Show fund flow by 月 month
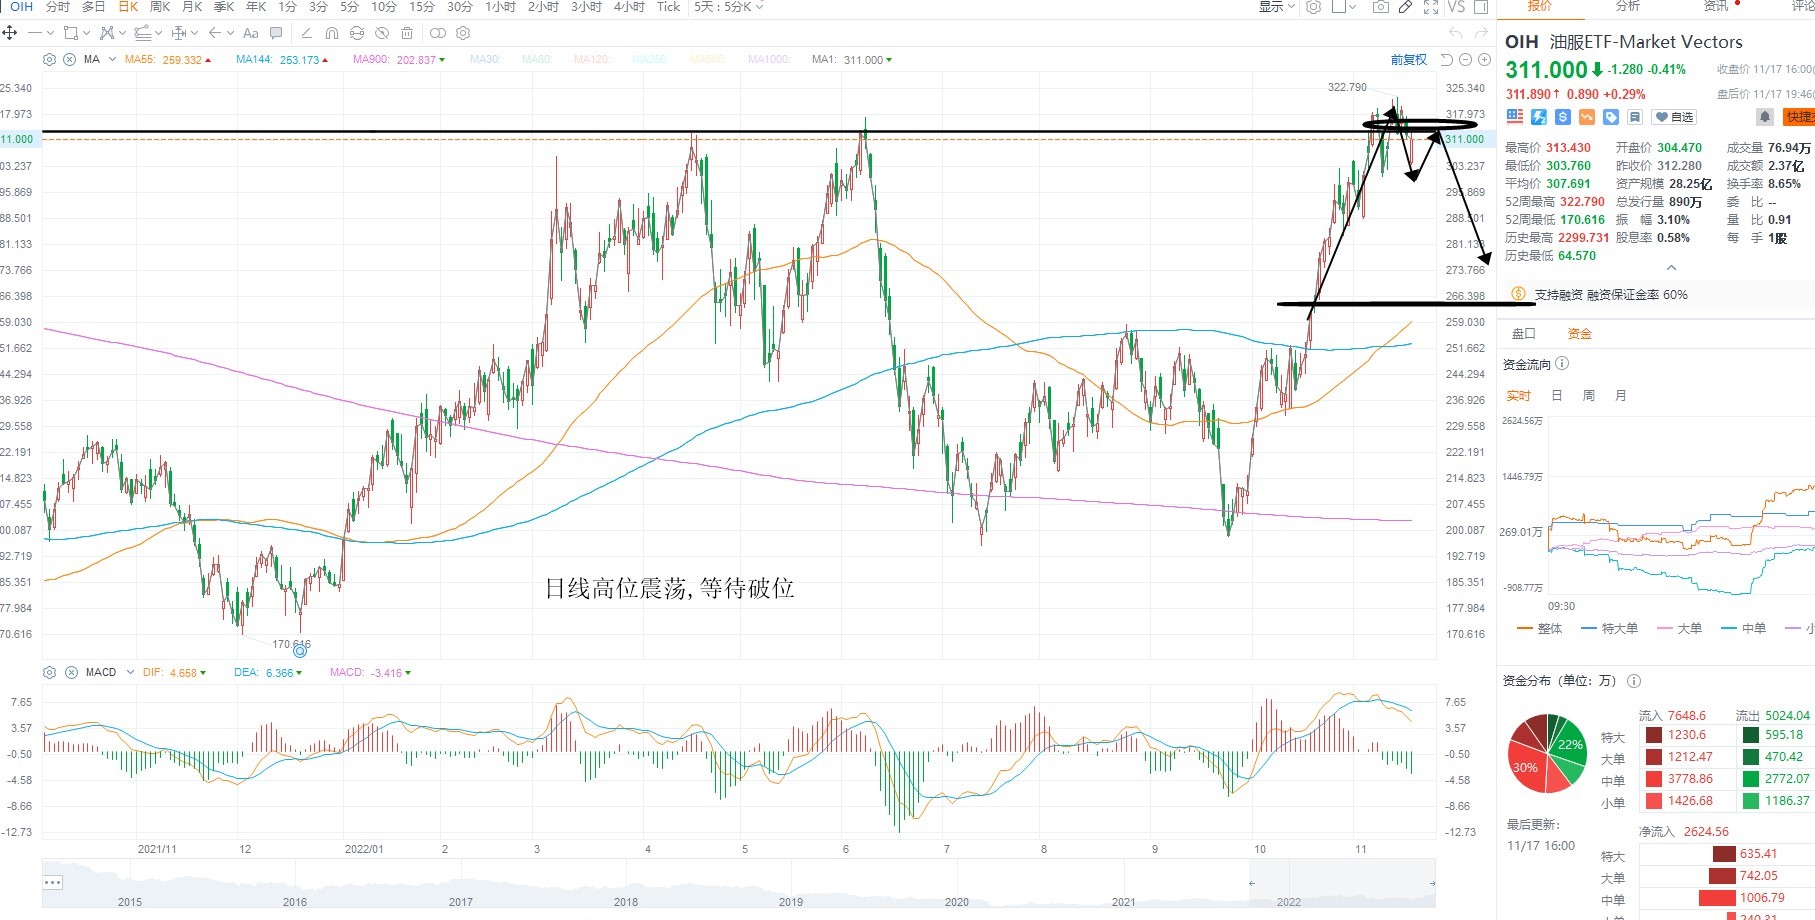This screenshot has height=920, width=1815. [1620, 396]
